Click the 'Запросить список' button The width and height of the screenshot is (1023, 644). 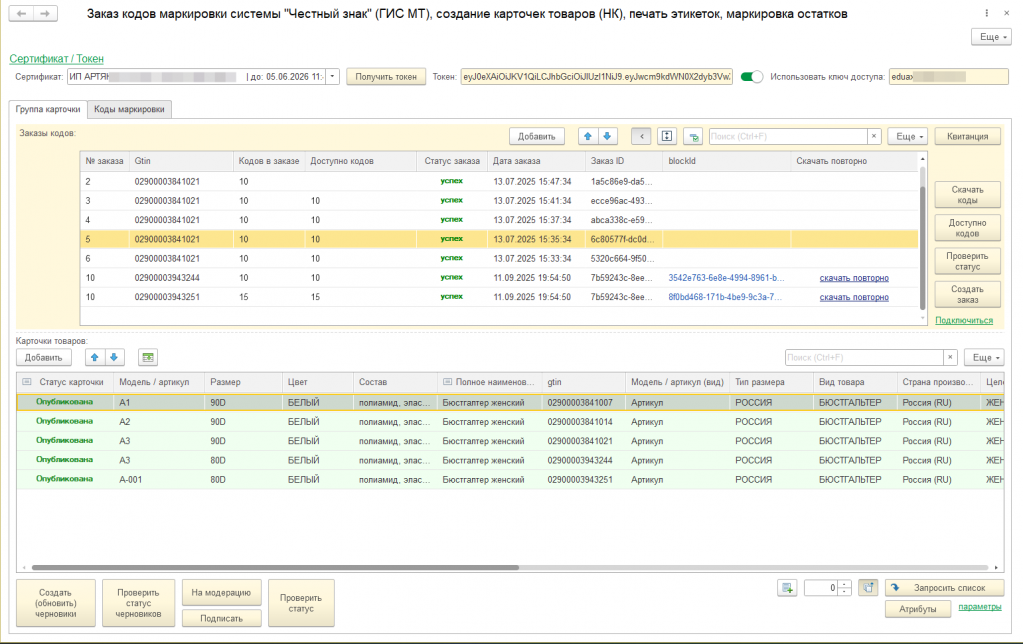943,588
